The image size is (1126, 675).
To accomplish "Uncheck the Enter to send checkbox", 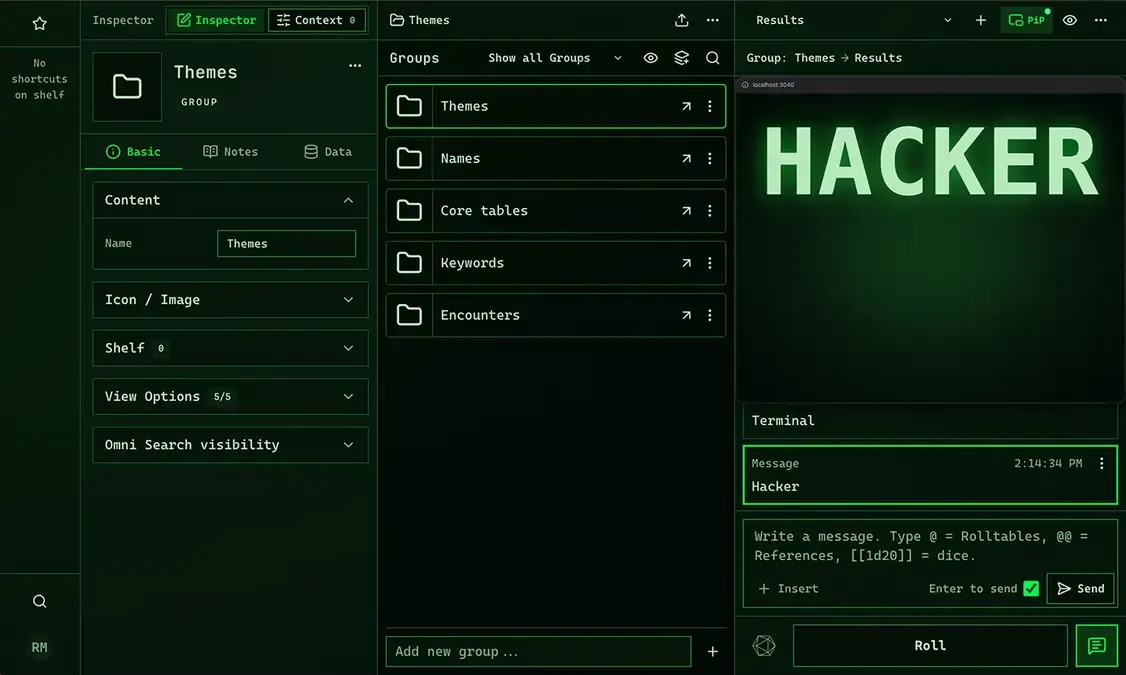I will [x=1031, y=589].
